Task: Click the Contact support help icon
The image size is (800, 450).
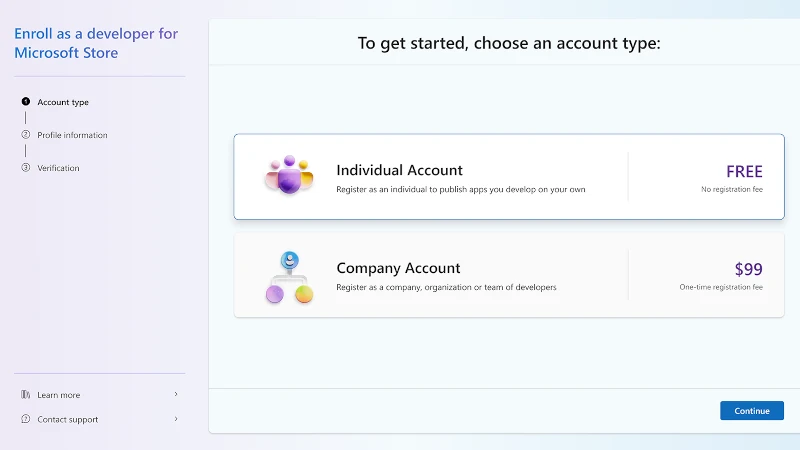Action: 26,419
